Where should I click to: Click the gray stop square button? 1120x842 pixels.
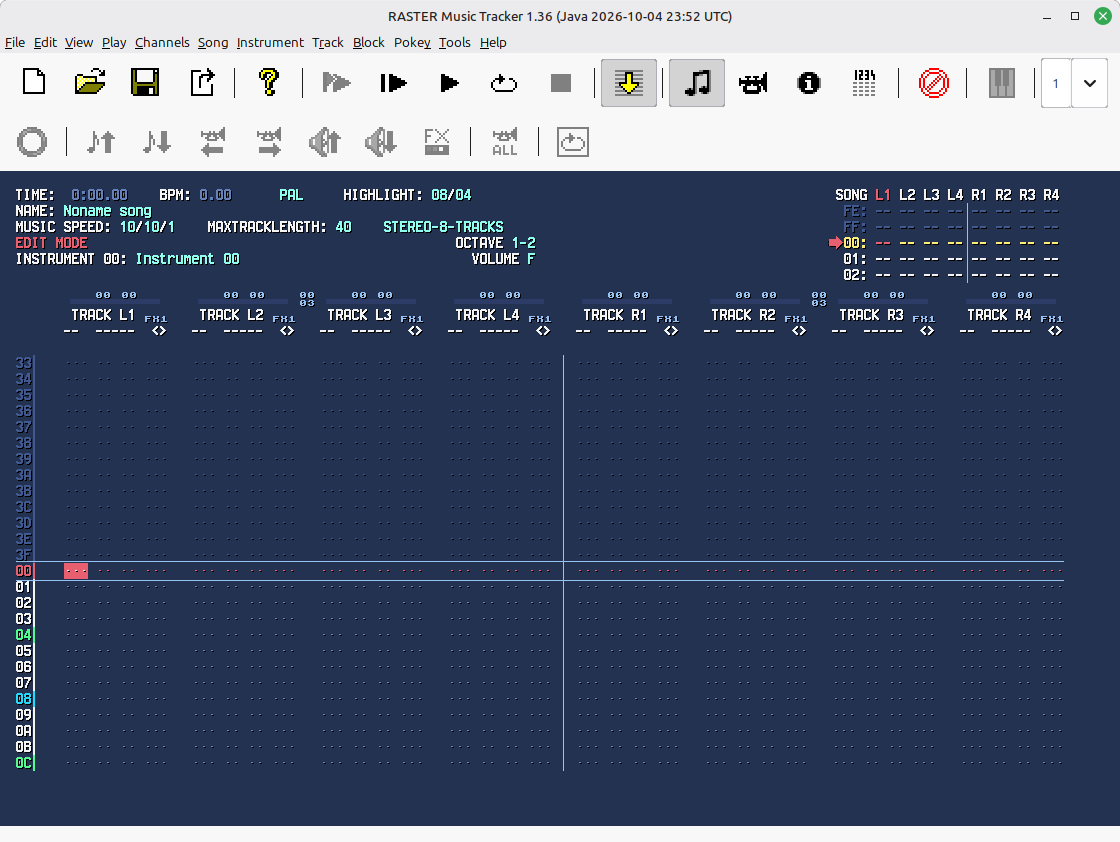point(561,83)
